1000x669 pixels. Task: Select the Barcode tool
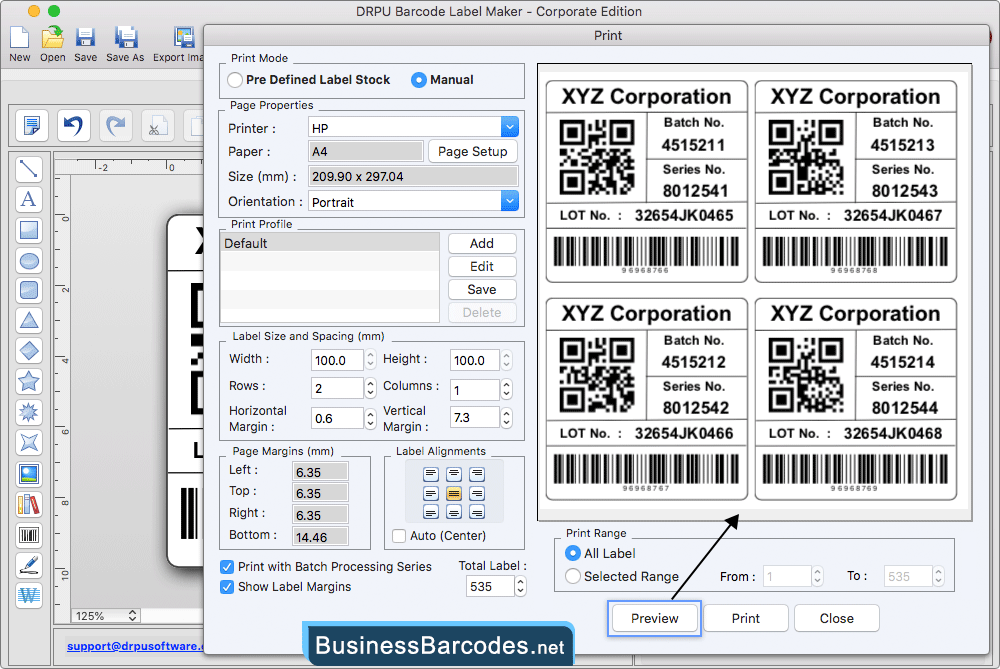click(29, 535)
